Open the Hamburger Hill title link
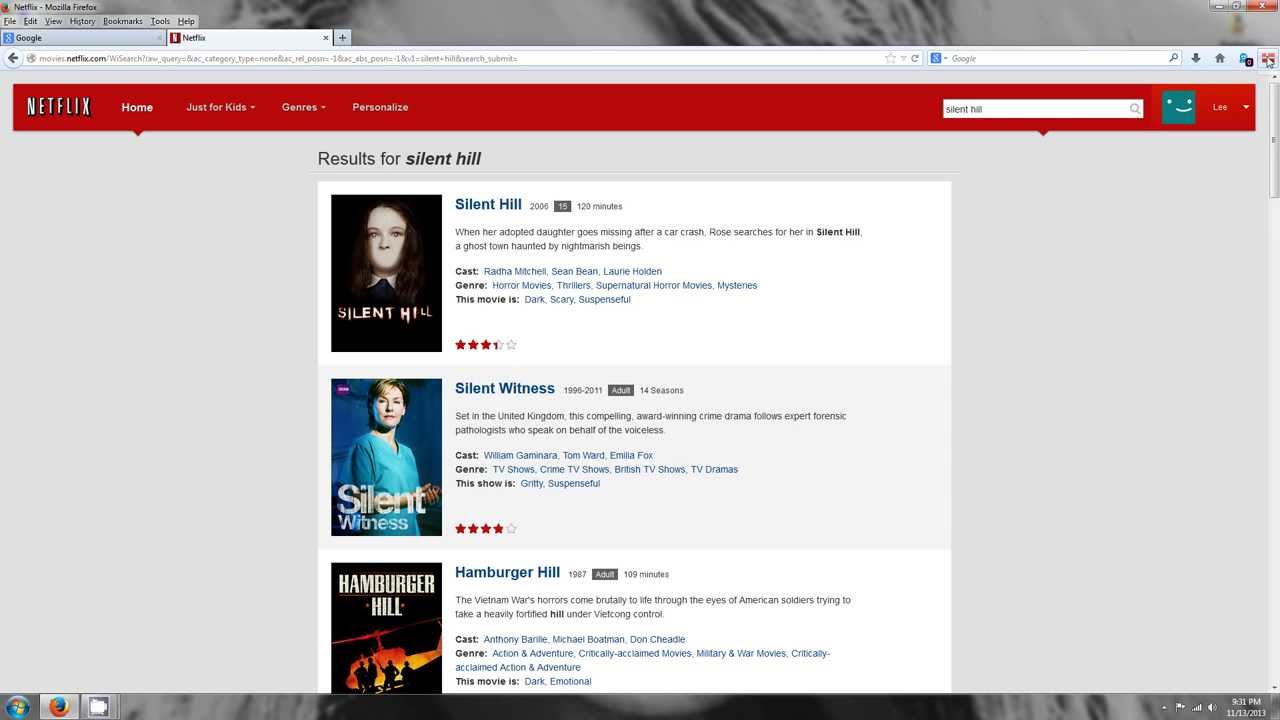This screenshot has width=1280, height=720. pos(507,572)
